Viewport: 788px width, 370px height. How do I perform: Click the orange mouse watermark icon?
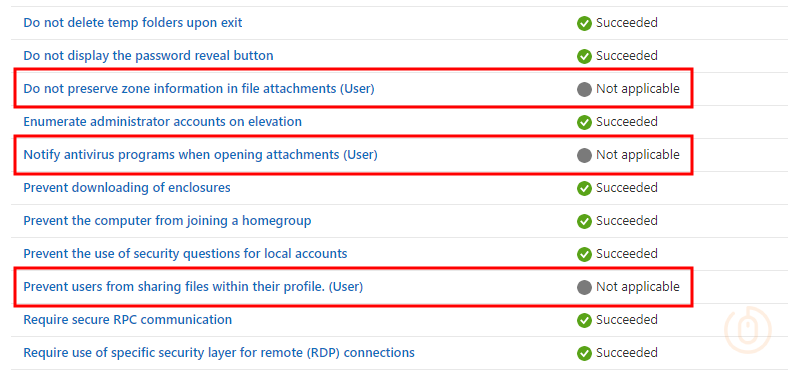747,330
